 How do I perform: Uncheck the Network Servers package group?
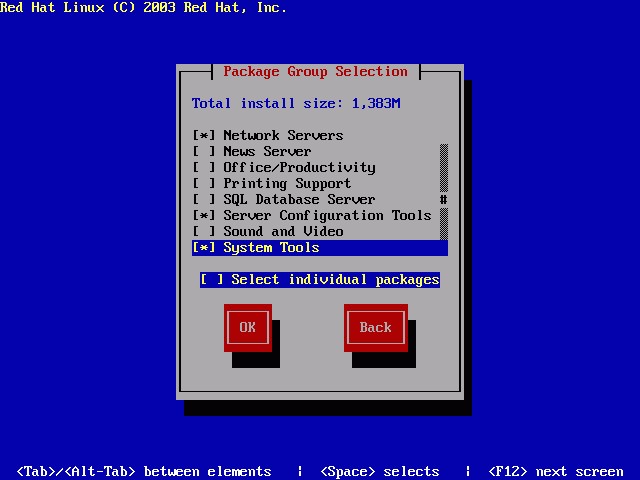click(204, 136)
